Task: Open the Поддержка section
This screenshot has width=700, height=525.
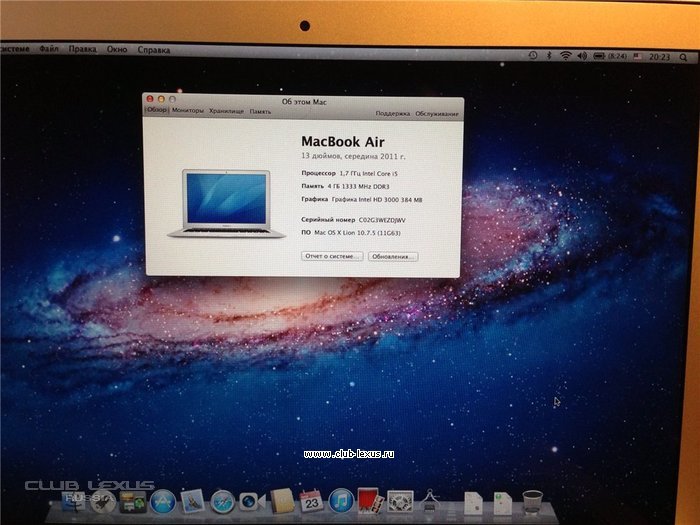Action: pyautogui.click(x=393, y=114)
